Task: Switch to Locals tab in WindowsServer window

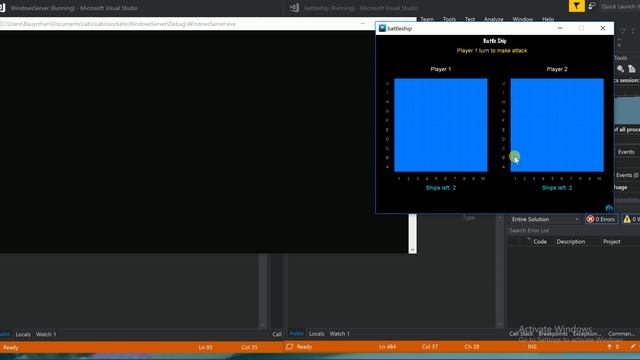Action: [x=23, y=334]
